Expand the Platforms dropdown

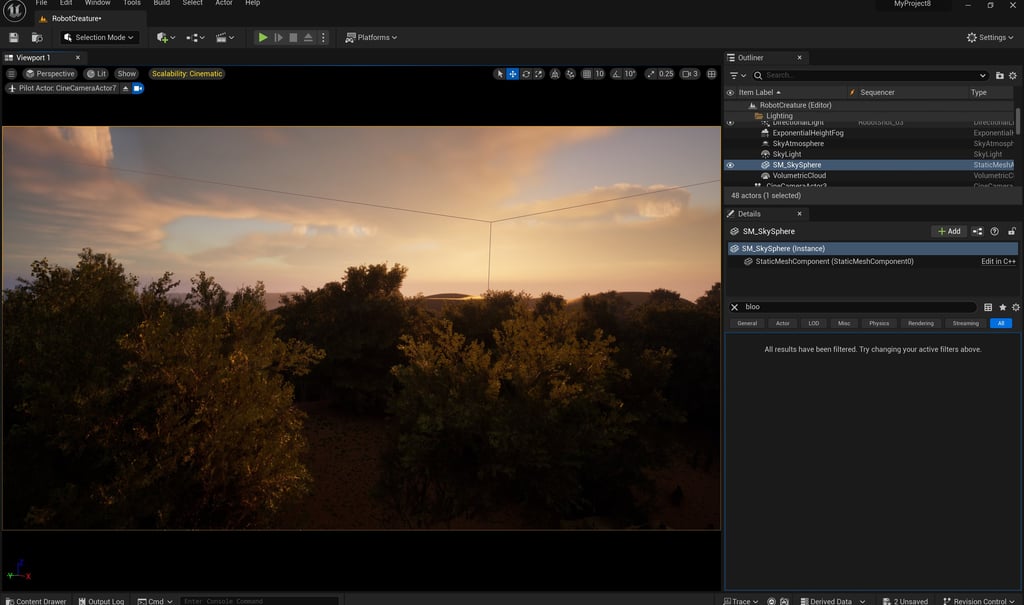pos(371,37)
